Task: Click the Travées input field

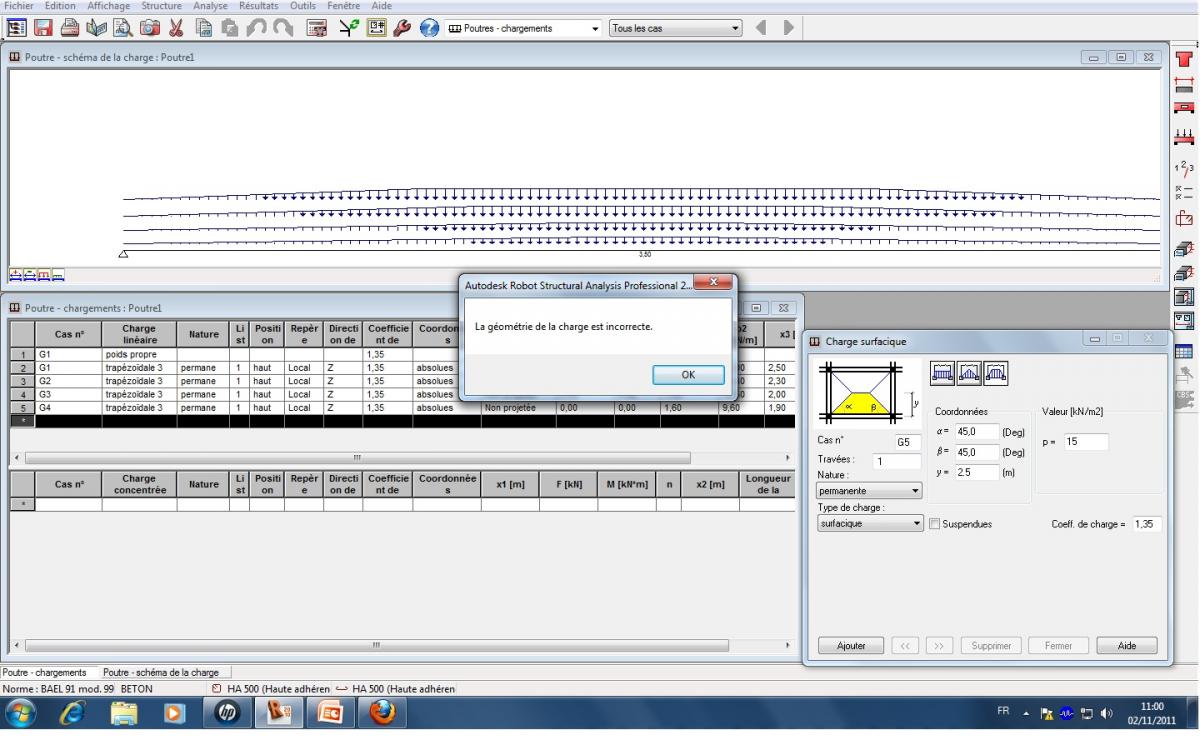Action: [898, 462]
